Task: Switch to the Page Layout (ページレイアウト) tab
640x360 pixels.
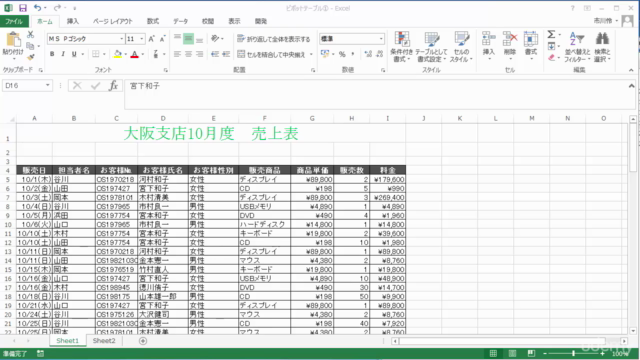Action: [113, 21]
